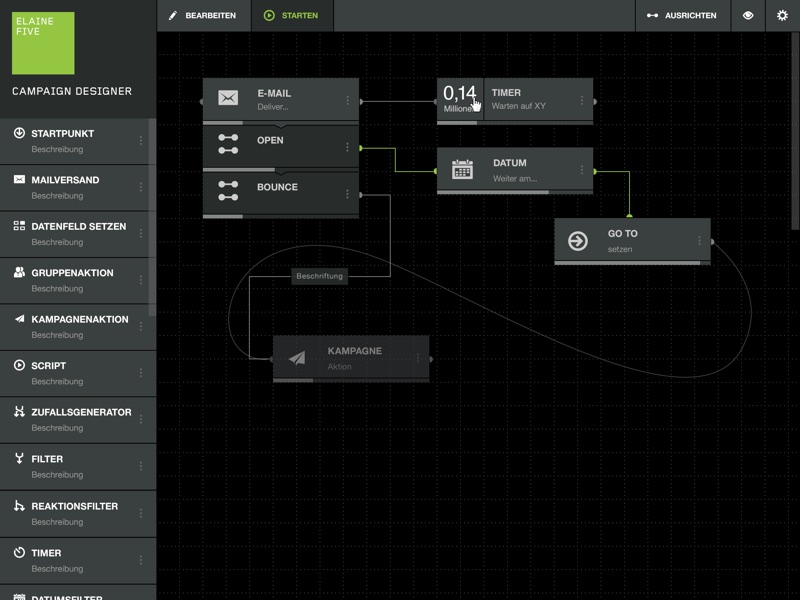Click the envelope icon on E-Mail node
Viewport: 800px width, 600px height.
pos(228,97)
